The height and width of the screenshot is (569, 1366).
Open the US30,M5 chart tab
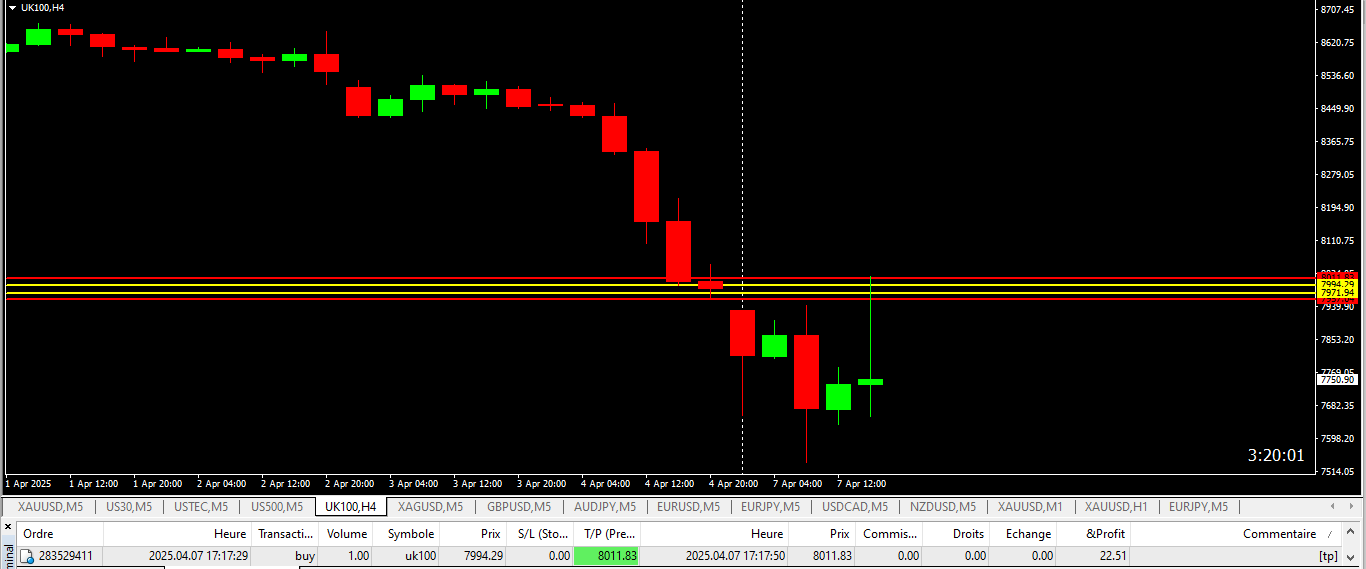129,506
